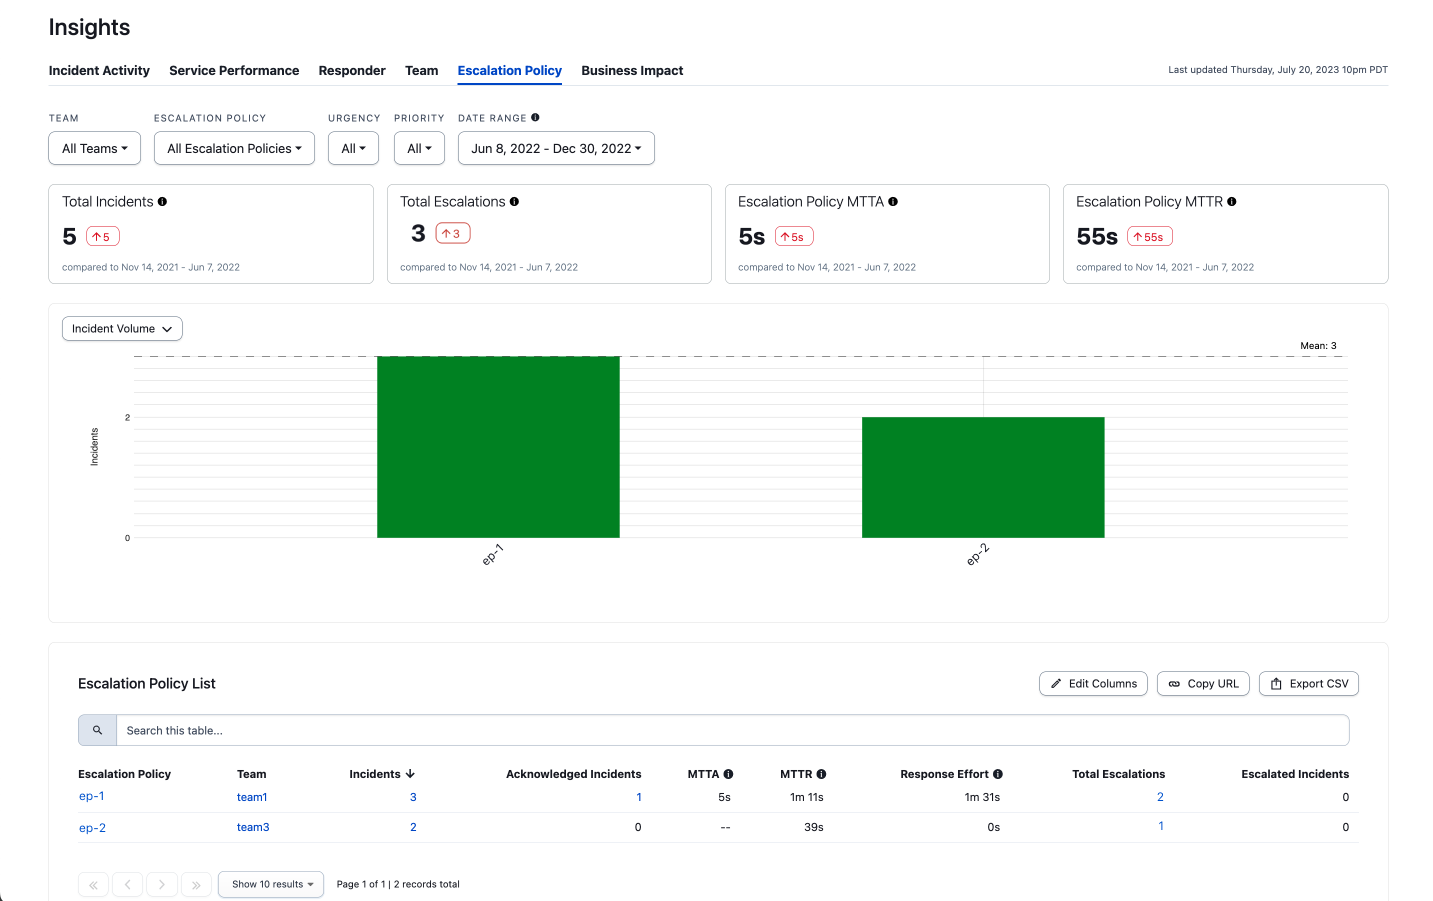Image resolution: width=1433 pixels, height=901 pixels.
Task: Switch to the Service Performance tab
Action: [x=234, y=71]
